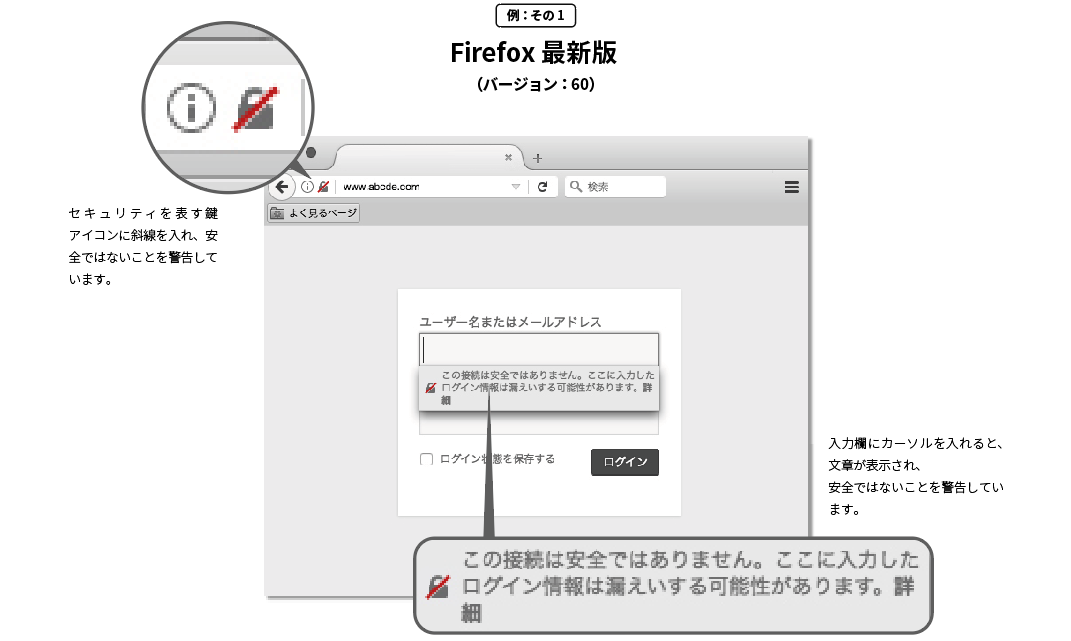The height and width of the screenshot is (641, 1071).
Task: Open the hamburger menu icon
Action: 792,187
